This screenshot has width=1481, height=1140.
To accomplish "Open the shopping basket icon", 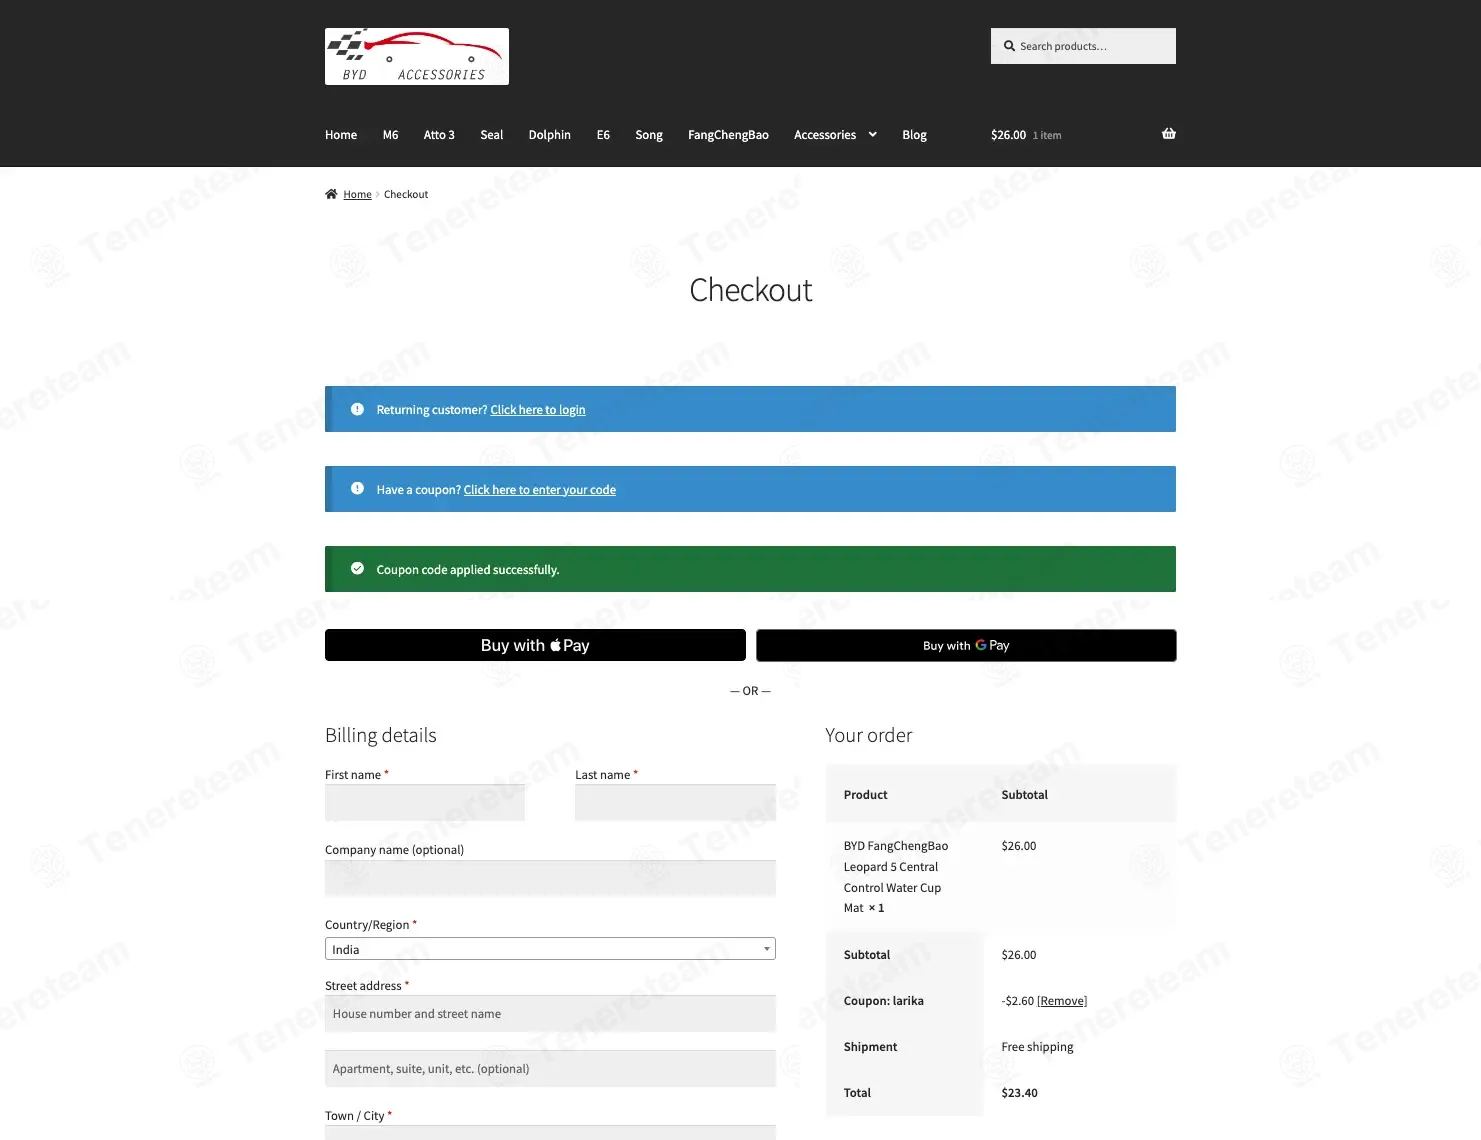I will [1168, 134].
